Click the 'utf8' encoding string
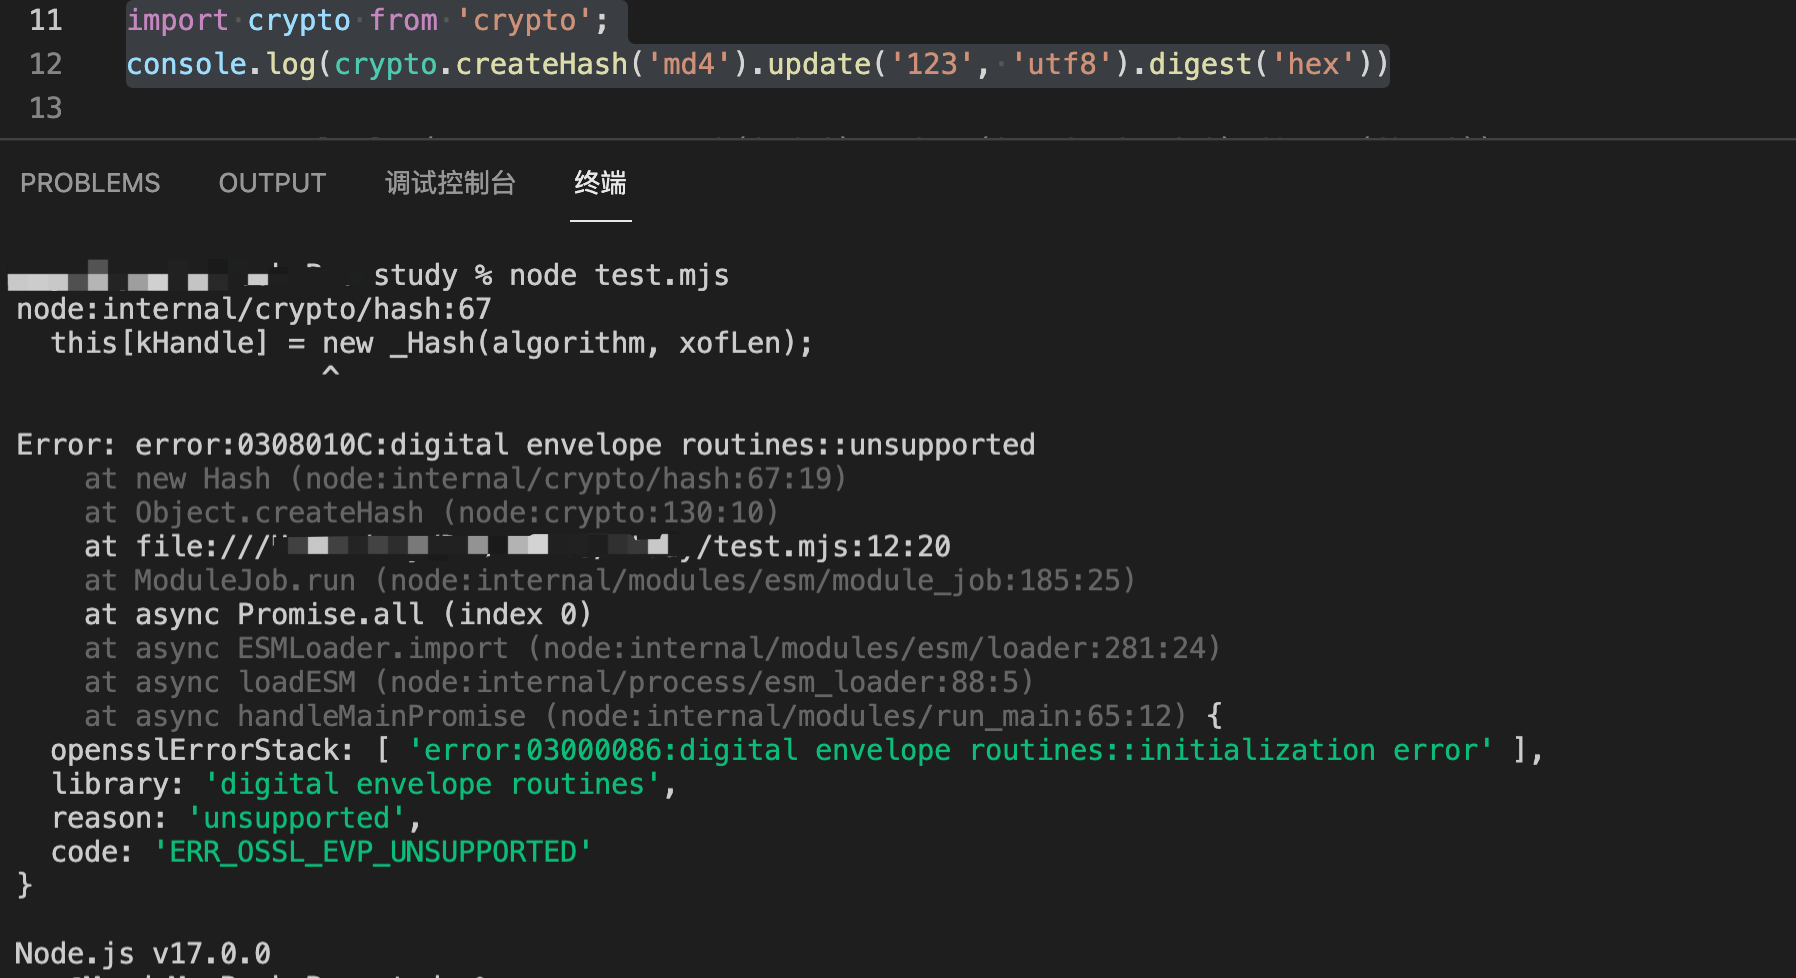This screenshot has width=1796, height=978. click(x=1061, y=64)
